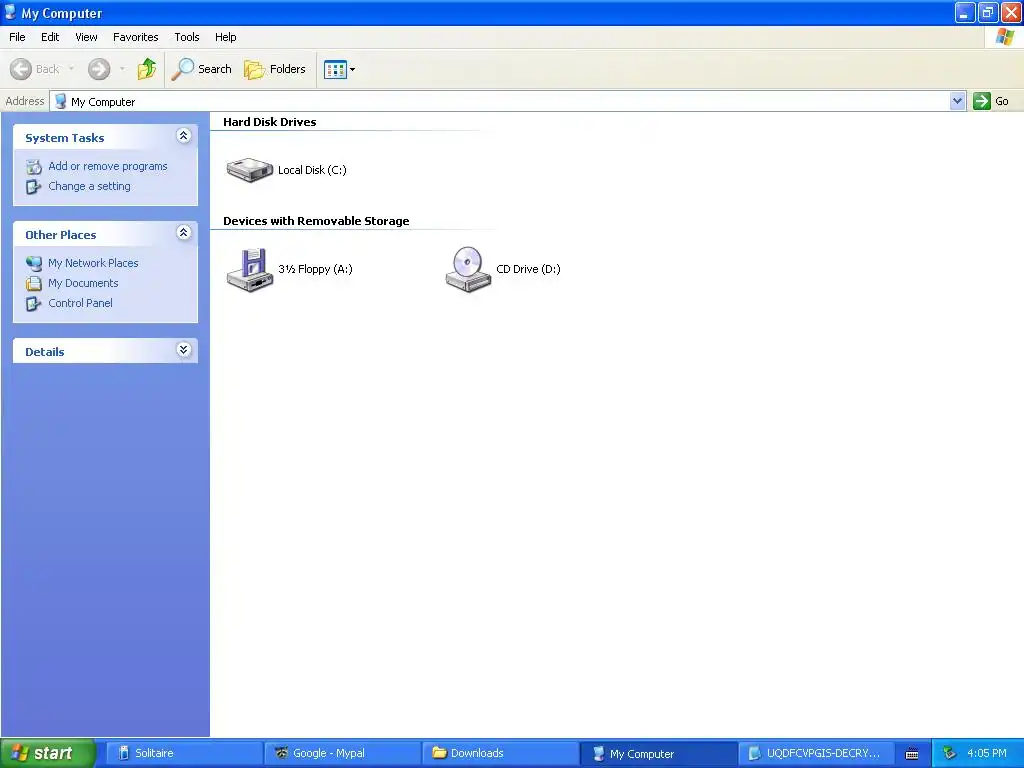Click the network tray icon
The width and height of the screenshot is (1024, 768).
pyautogui.click(x=950, y=753)
